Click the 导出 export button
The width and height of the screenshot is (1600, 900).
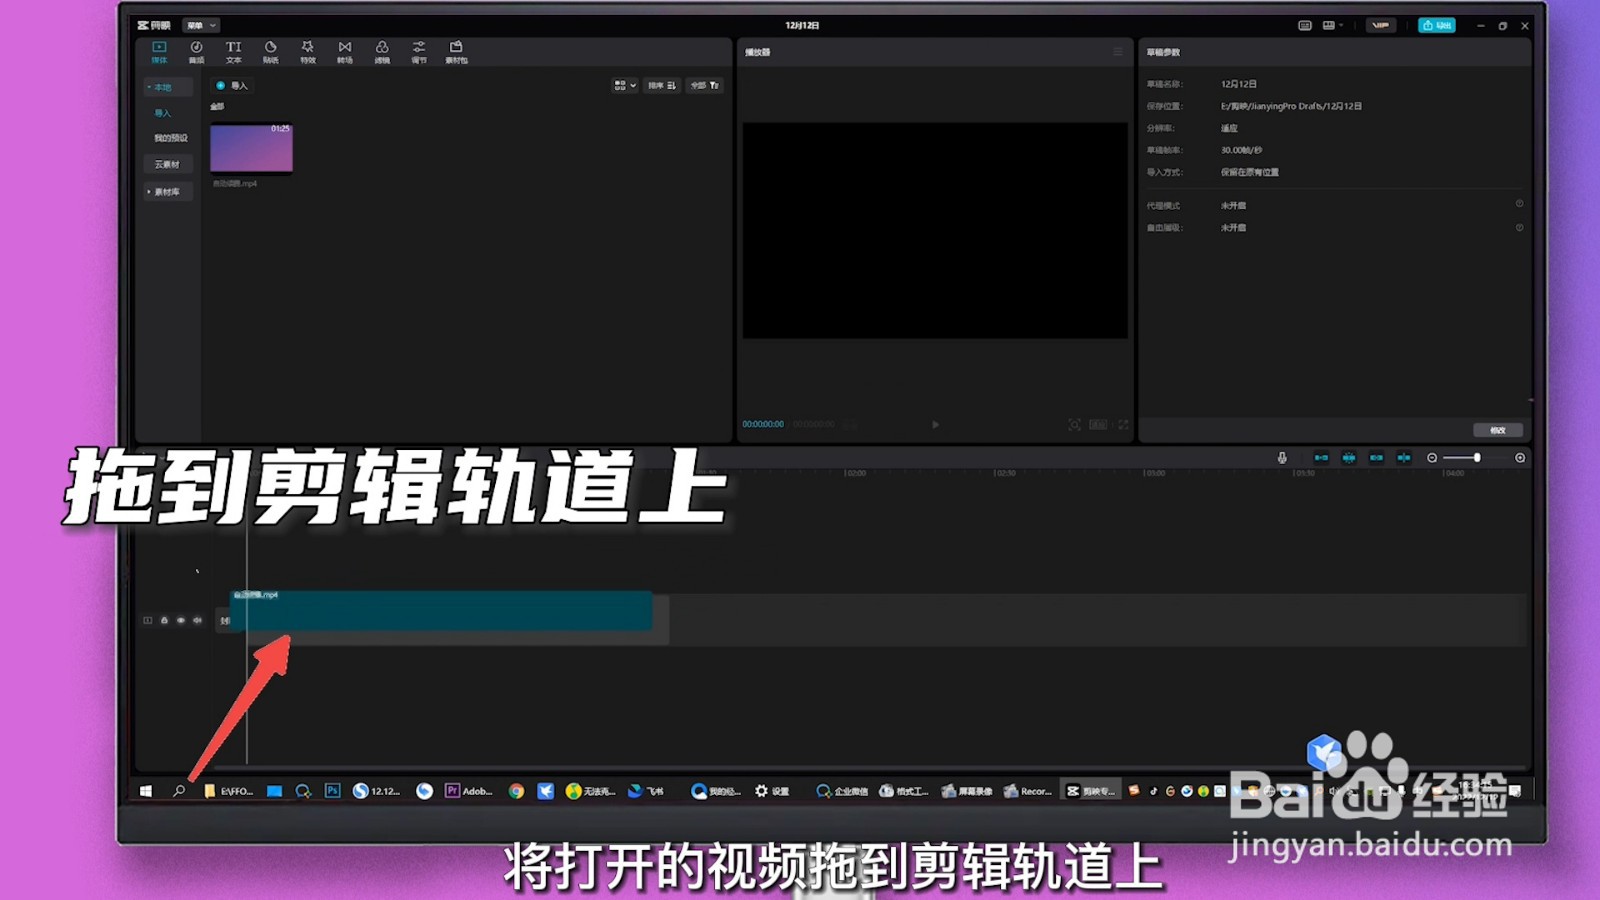click(1436, 24)
